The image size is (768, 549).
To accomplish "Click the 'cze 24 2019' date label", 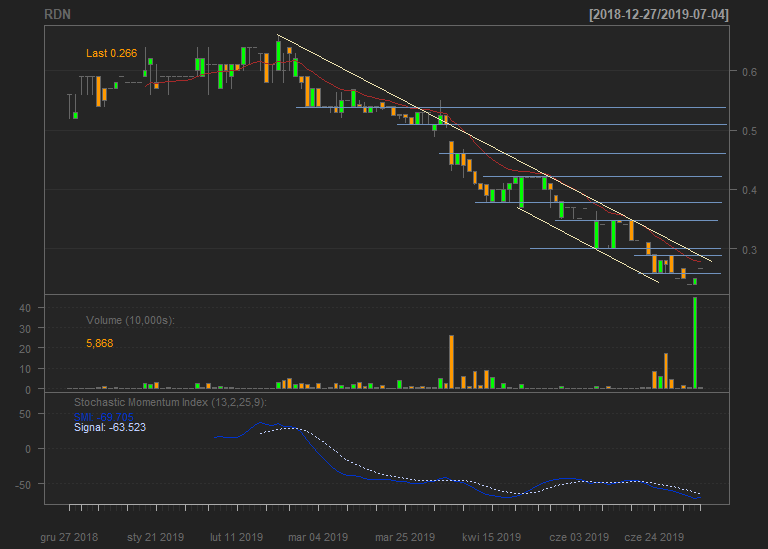I will tap(654, 537).
